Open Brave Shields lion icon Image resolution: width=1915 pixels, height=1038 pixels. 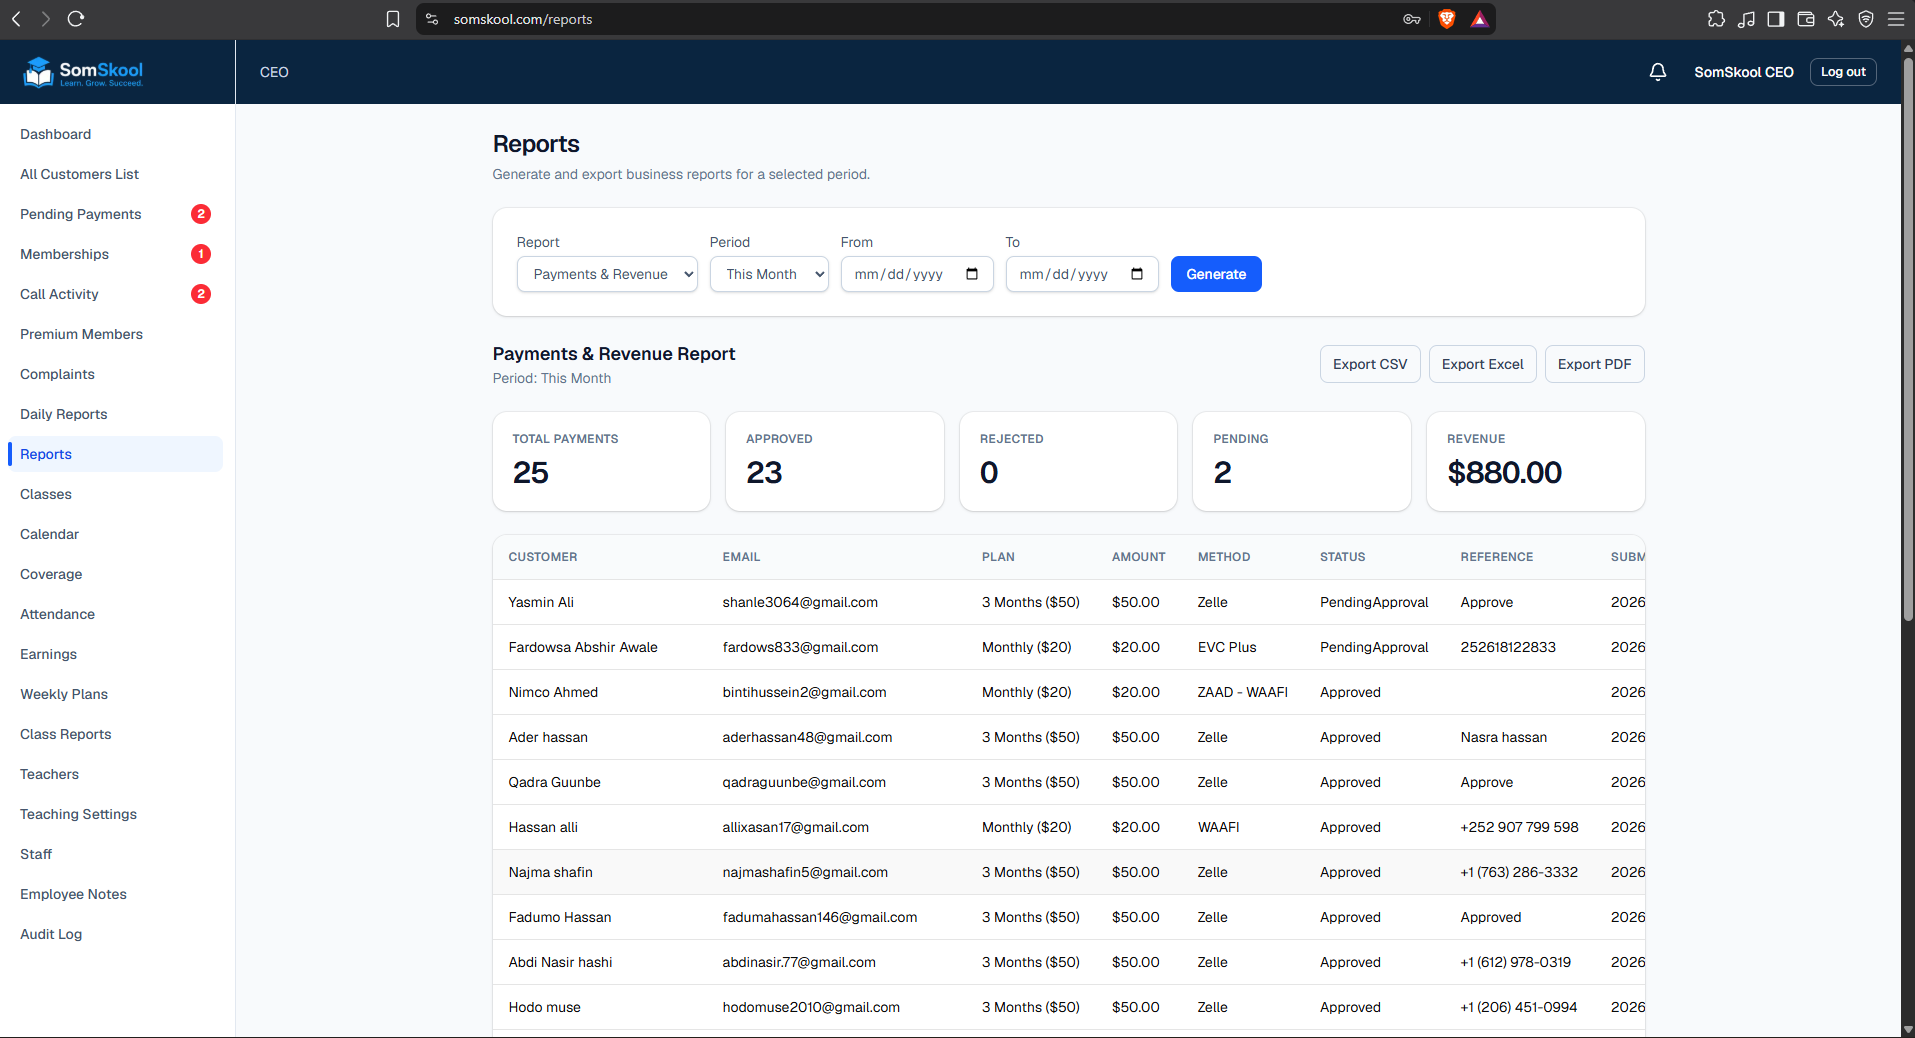point(1446,19)
